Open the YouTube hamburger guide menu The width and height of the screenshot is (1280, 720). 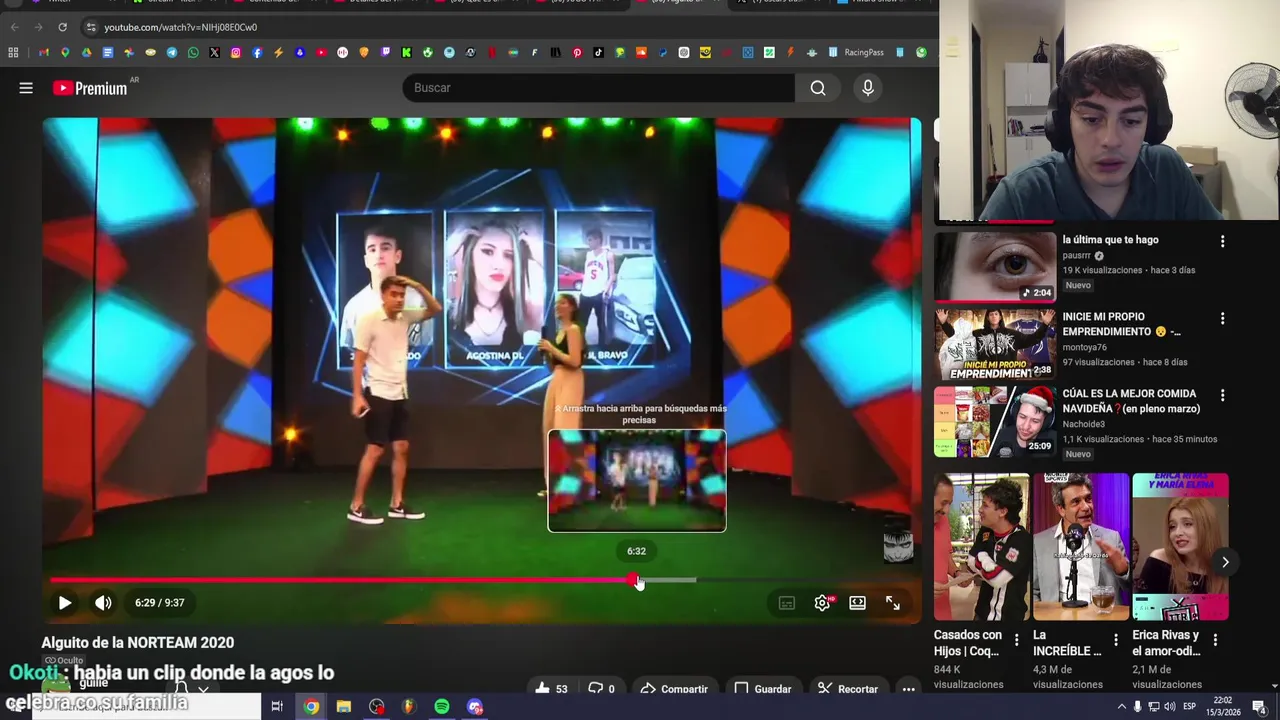[x=26, y=88]
